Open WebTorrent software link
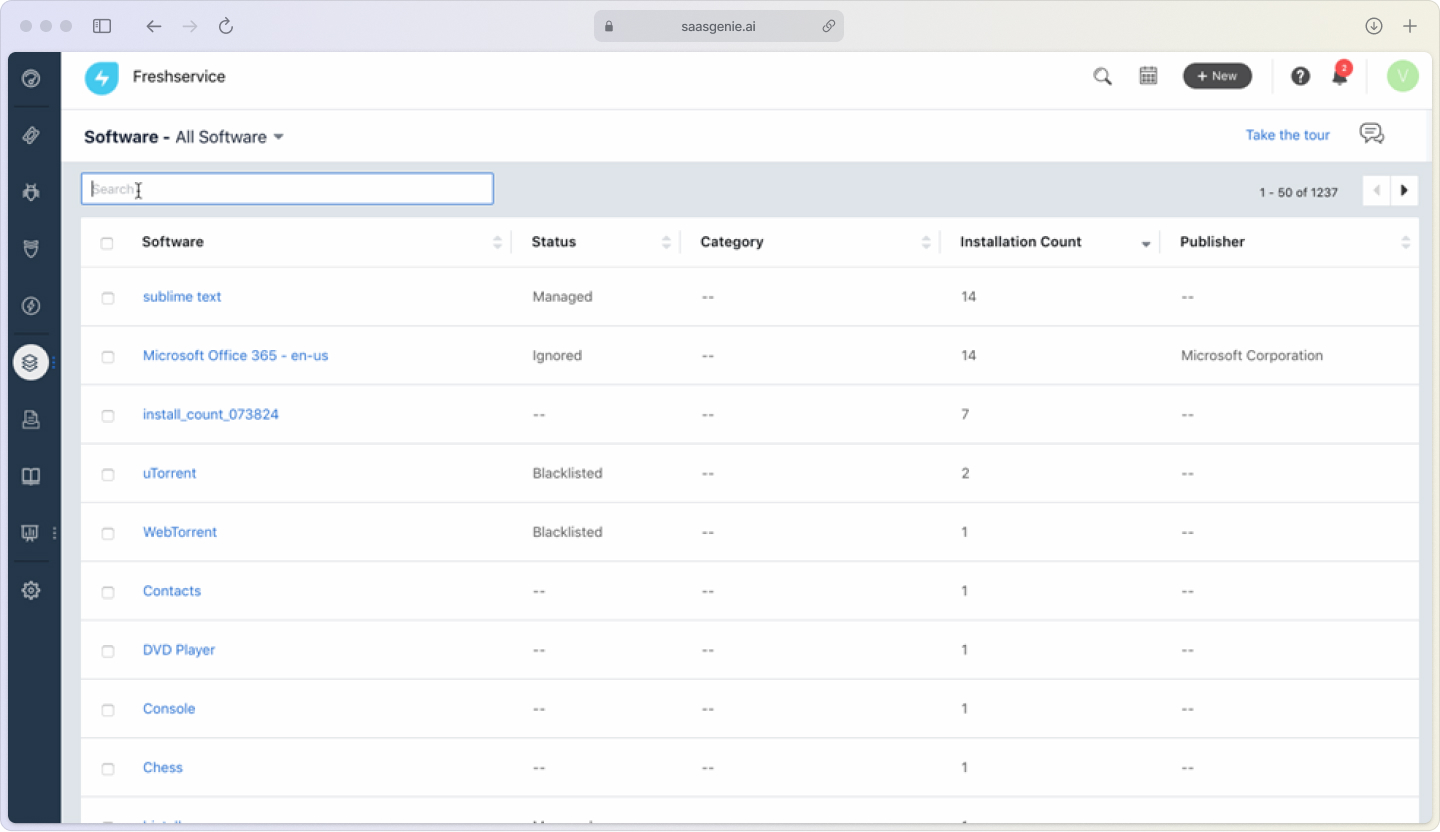Viewport: 1440px width, 832px height. click(180, 532)
